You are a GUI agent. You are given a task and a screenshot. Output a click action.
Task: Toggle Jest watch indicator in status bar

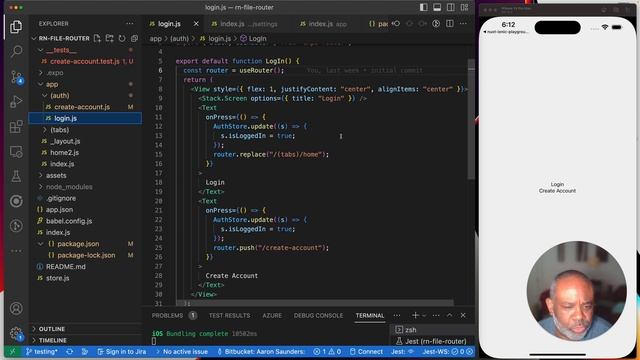(403, 351)
